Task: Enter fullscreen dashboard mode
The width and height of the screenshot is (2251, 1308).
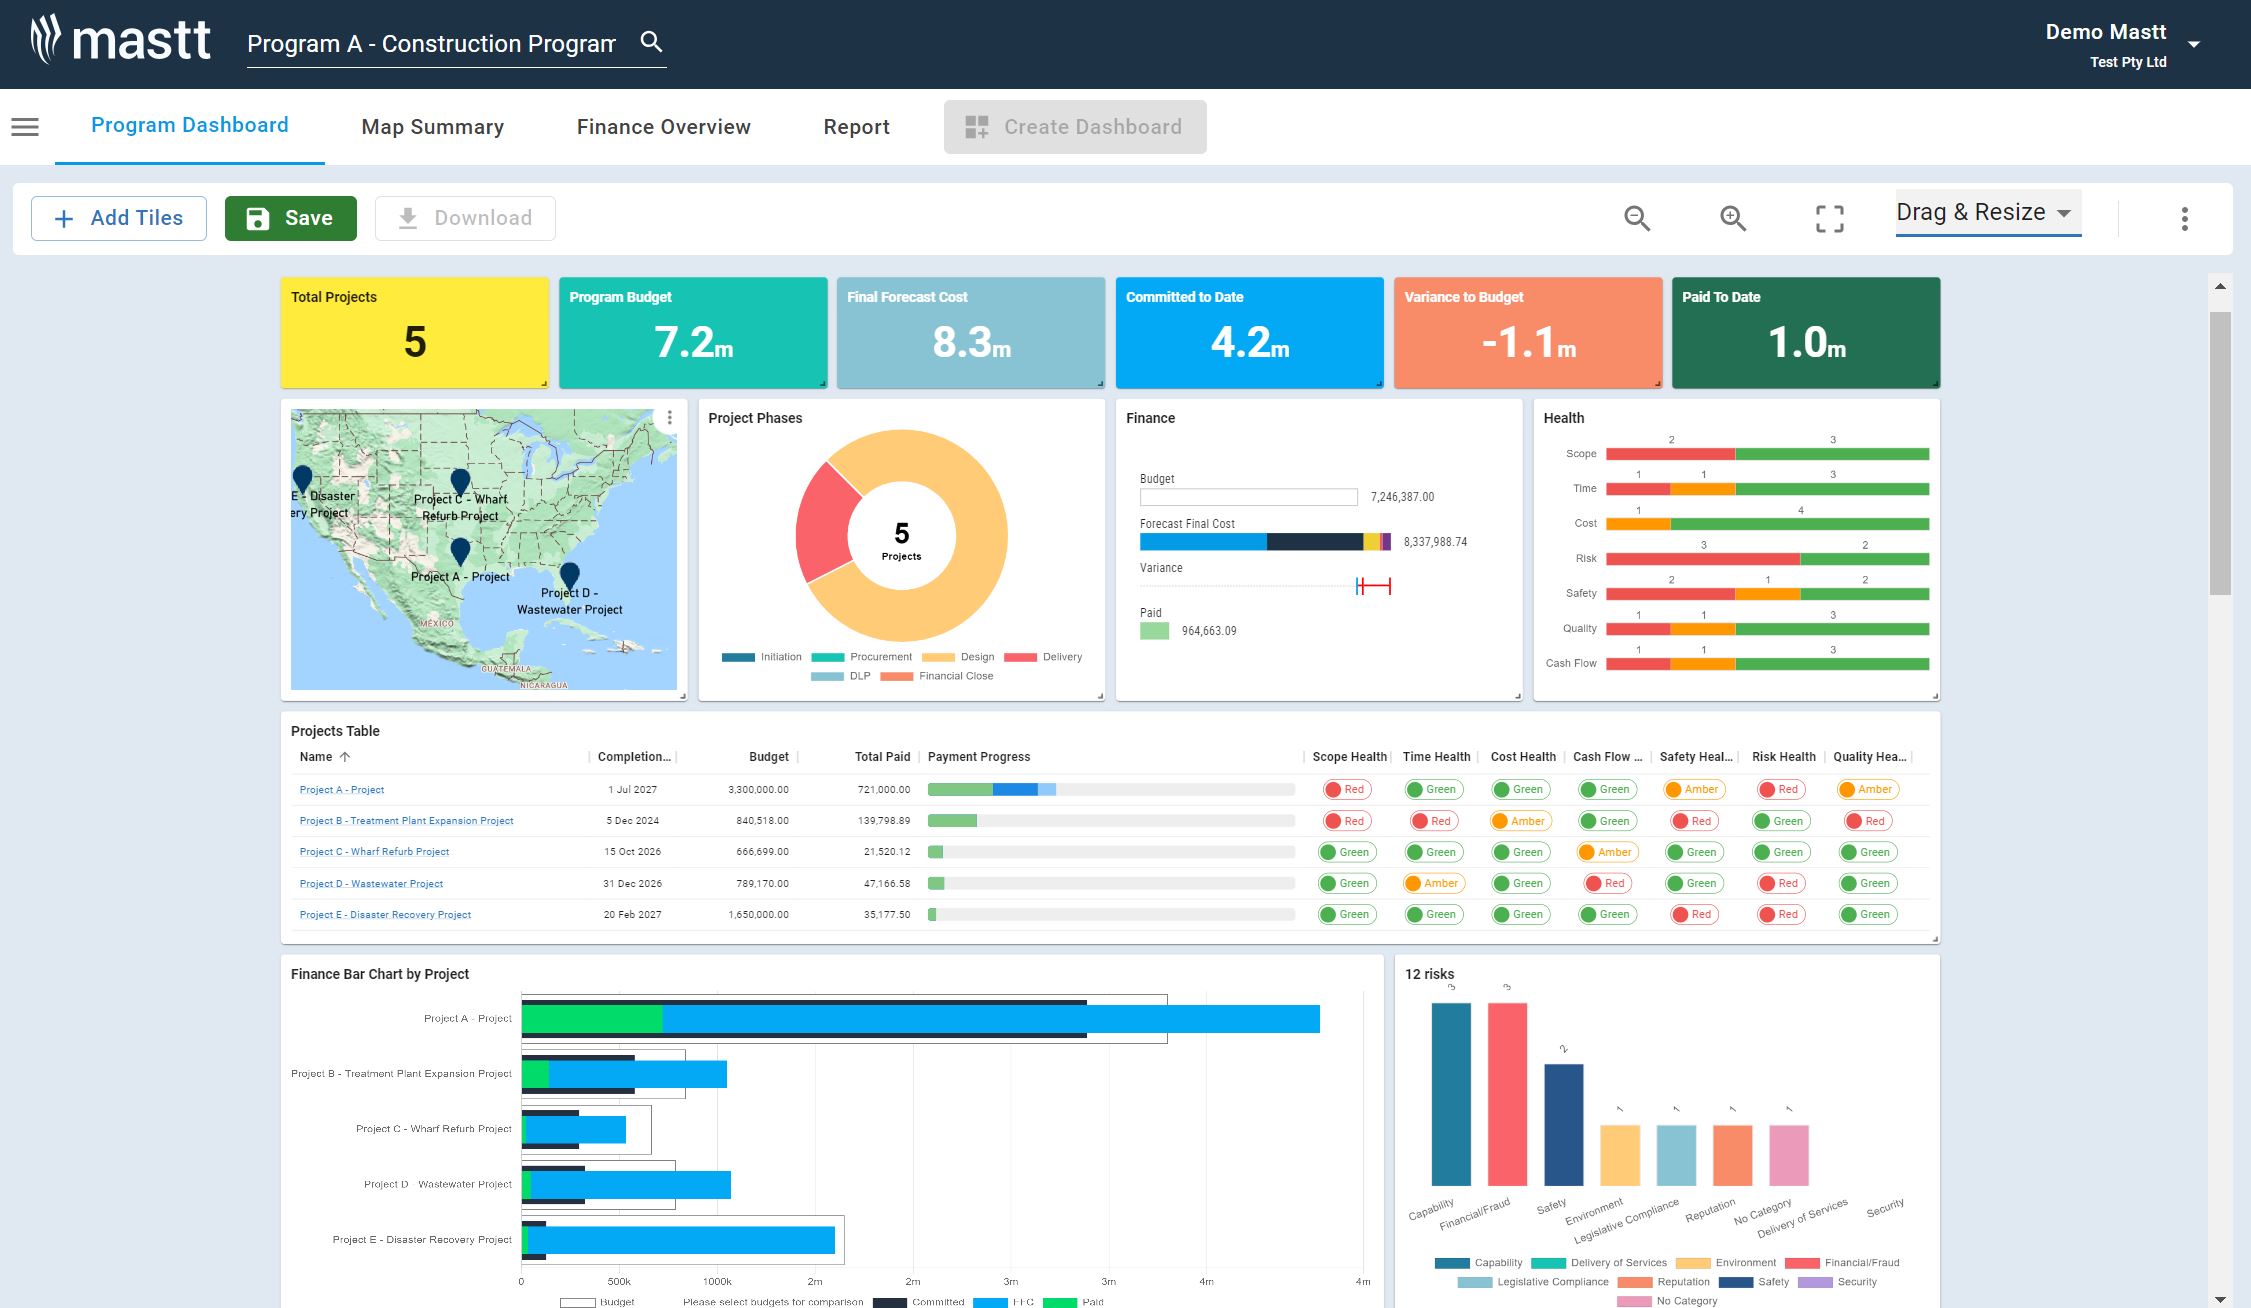Action: (x=1829, y=218)
